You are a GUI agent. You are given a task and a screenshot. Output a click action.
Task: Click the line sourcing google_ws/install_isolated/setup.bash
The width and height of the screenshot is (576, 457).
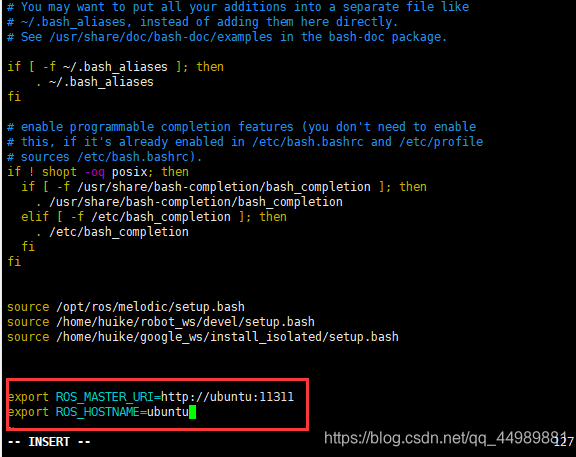pyautogui.click(x=203, y=337)
